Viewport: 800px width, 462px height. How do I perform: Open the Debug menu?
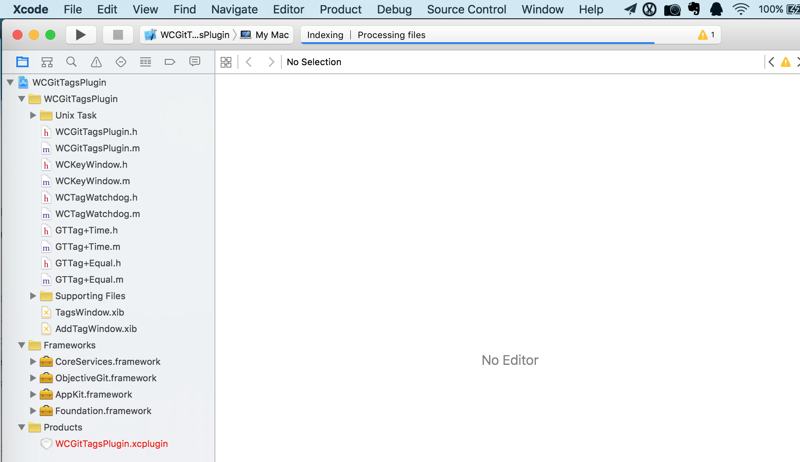pos(394,9)
